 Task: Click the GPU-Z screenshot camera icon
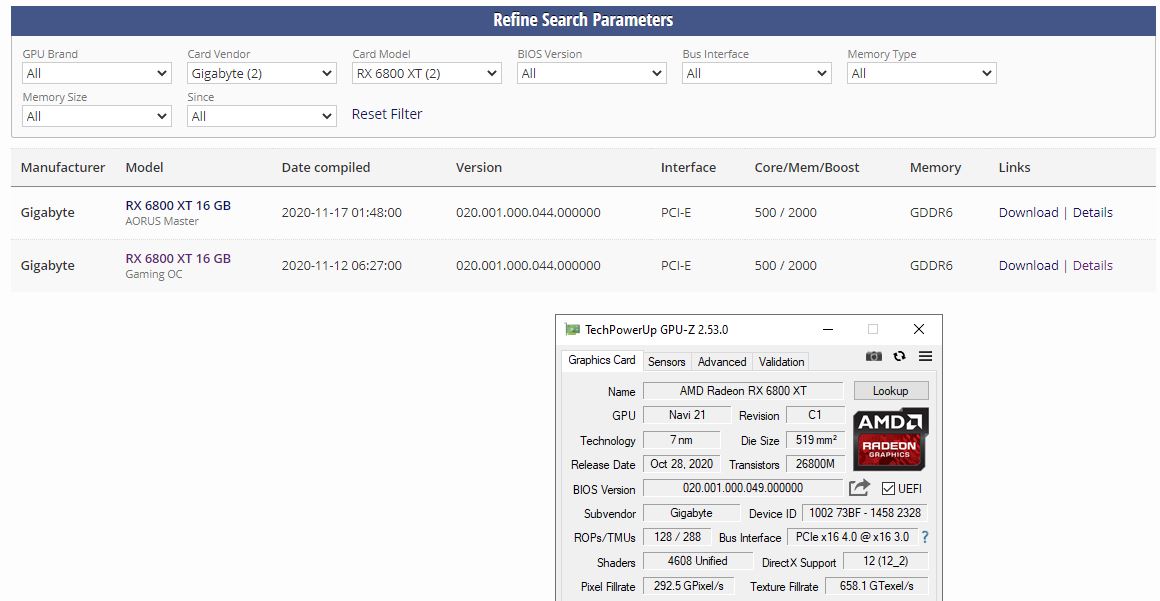tap(874, 357)
